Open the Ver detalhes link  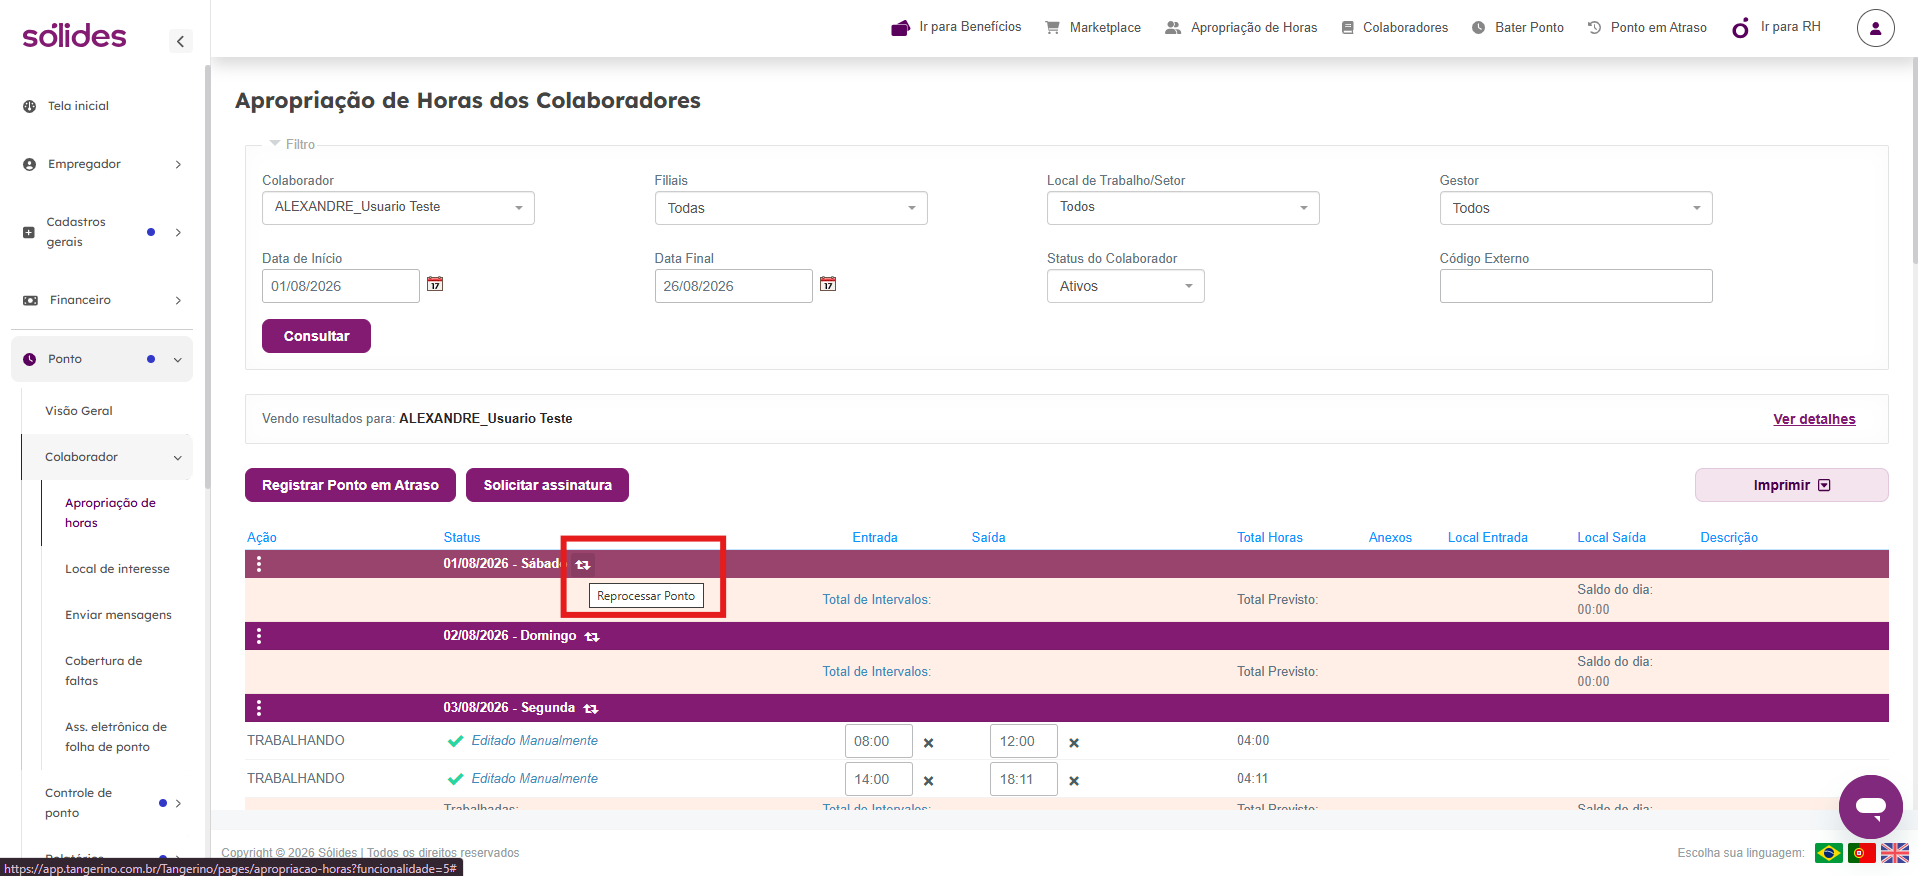click(x=1814, y=419)
